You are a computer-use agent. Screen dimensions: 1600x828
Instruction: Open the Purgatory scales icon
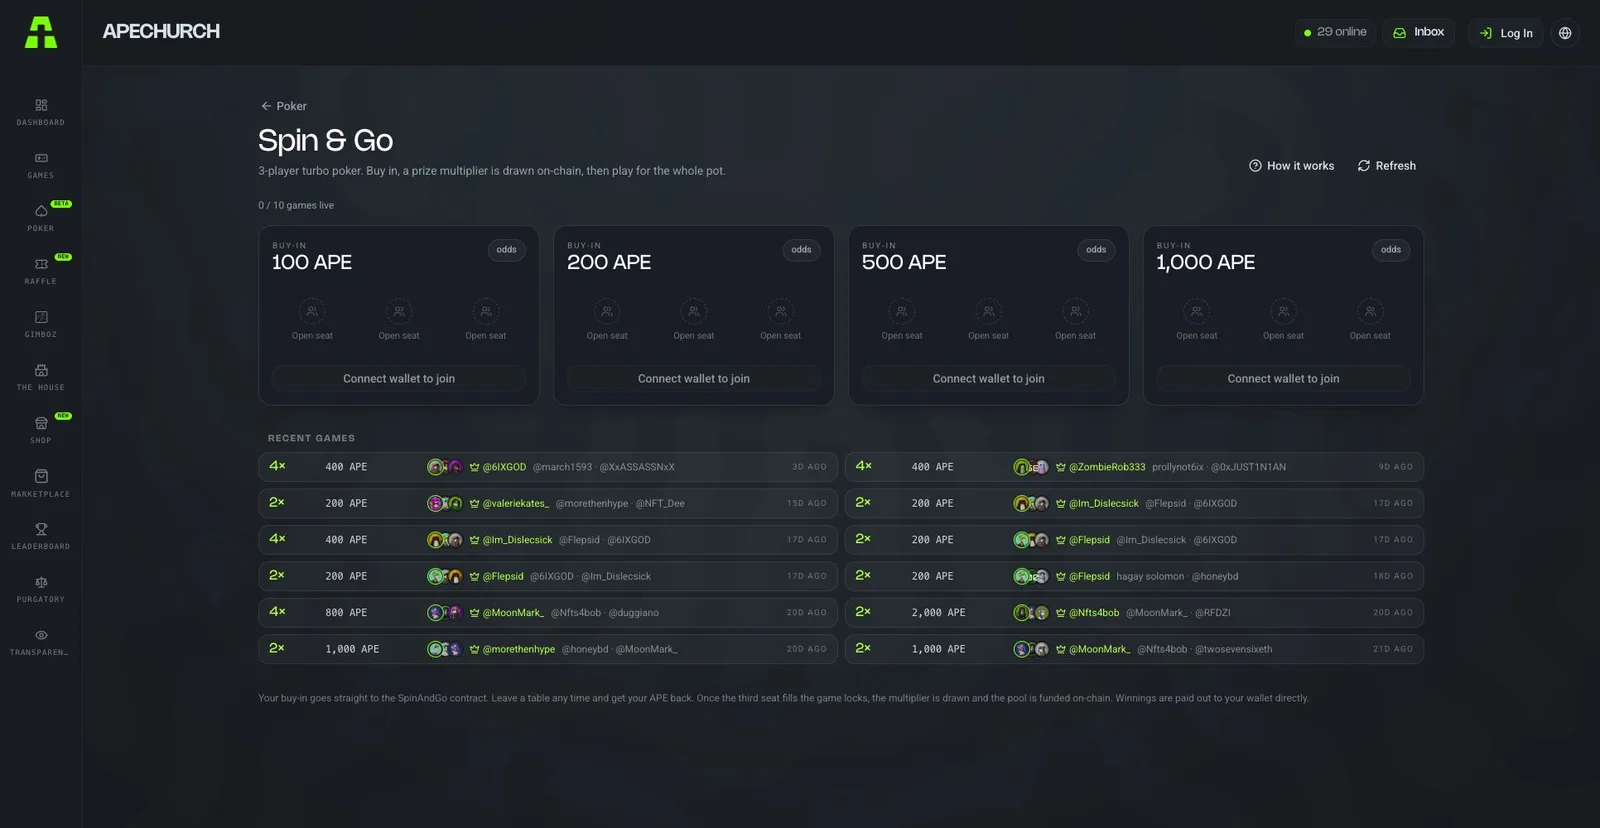point(41,582)
